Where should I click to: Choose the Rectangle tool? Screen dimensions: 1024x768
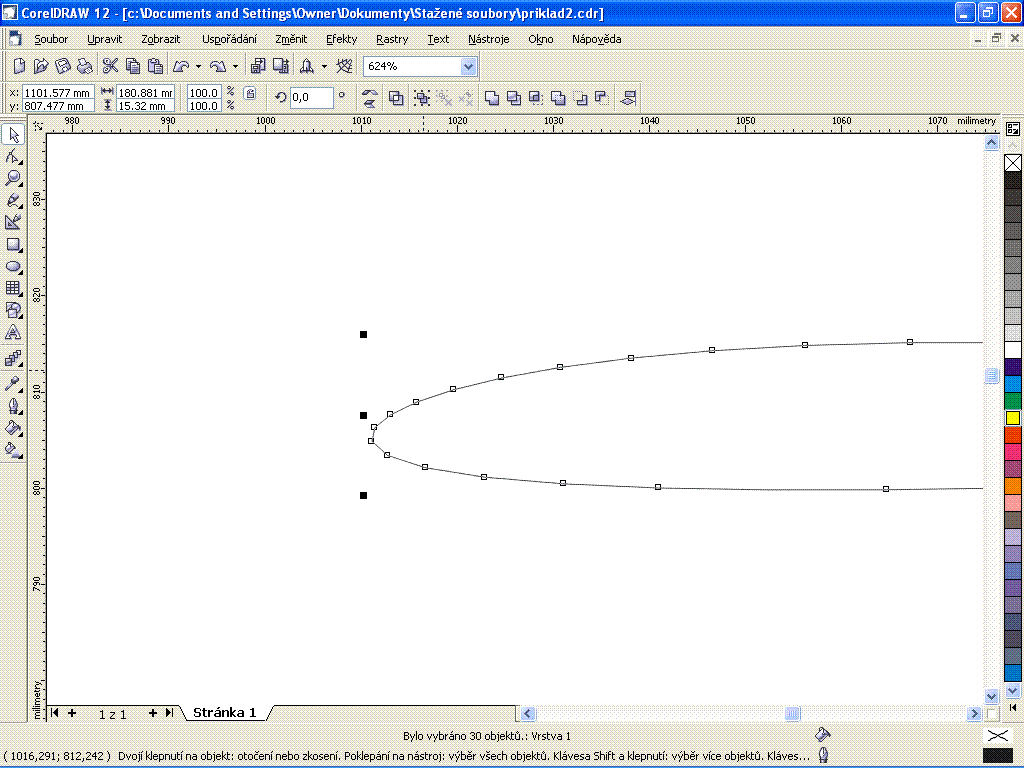click(x=14, y=244)
